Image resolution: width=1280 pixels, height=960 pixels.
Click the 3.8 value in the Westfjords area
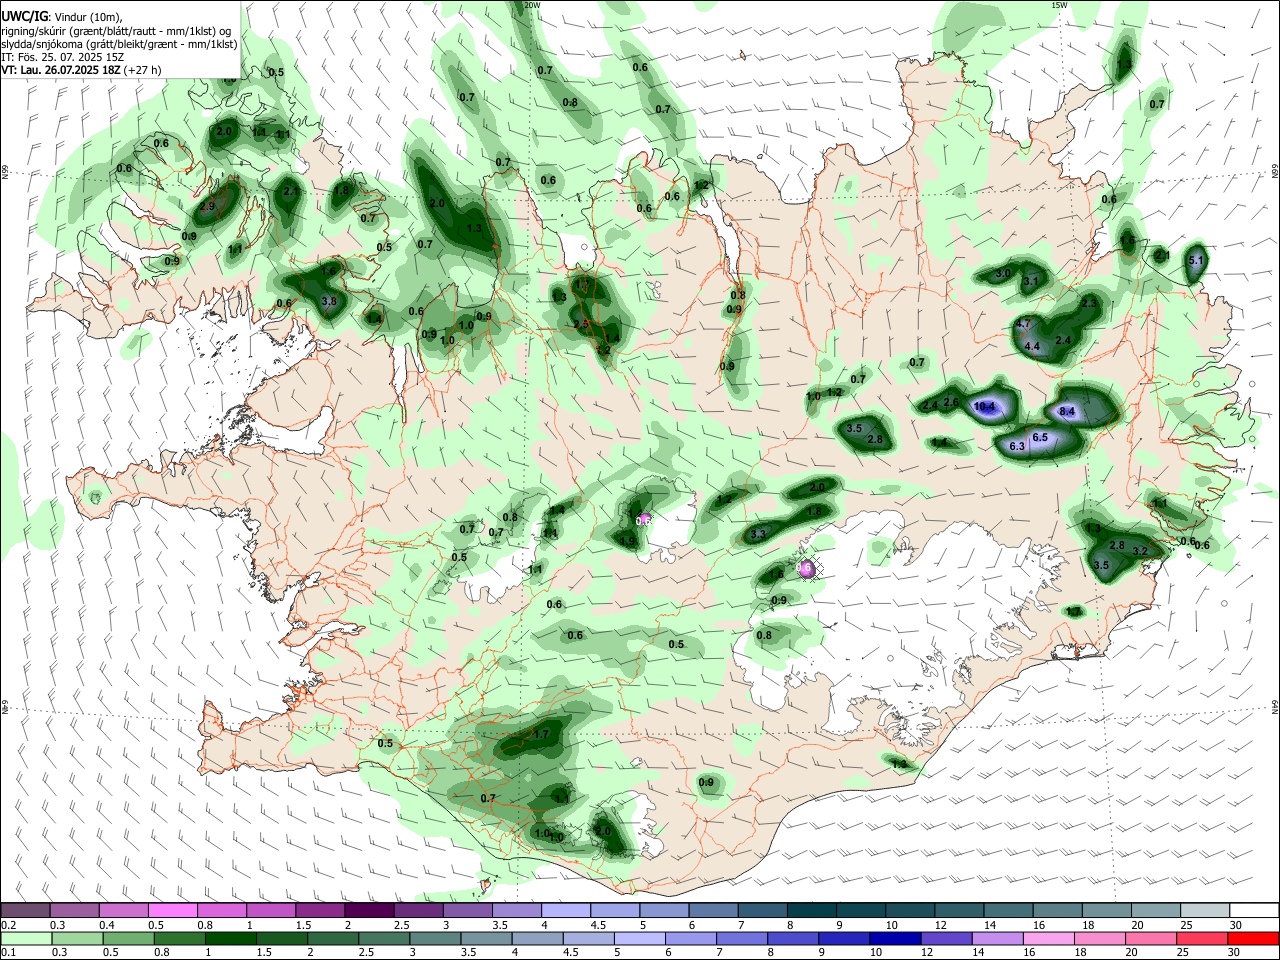coord(329,301)
